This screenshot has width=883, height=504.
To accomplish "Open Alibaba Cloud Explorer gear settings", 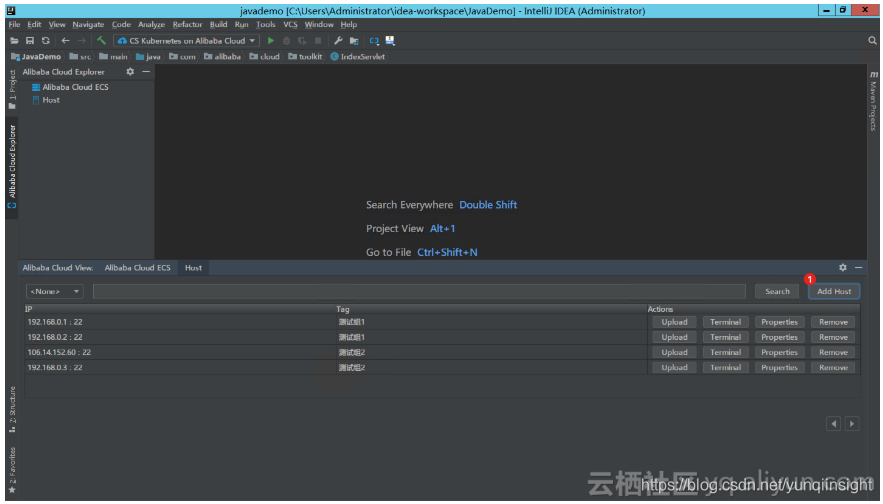I will pos(130,72).
